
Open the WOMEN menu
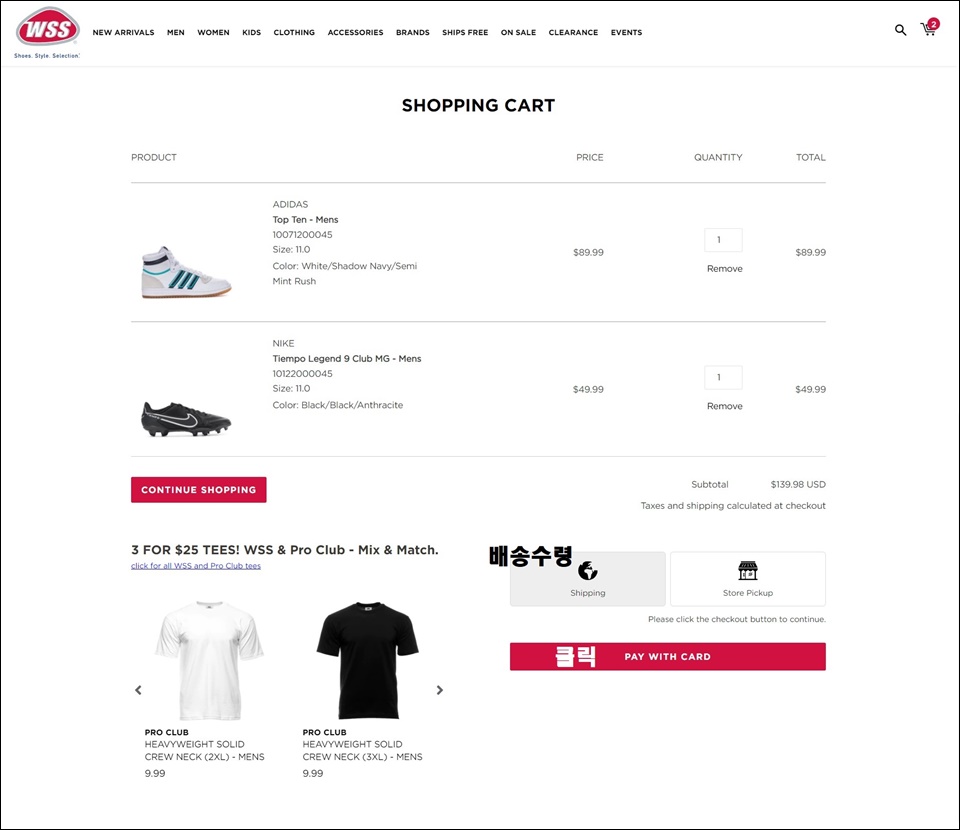213,32
